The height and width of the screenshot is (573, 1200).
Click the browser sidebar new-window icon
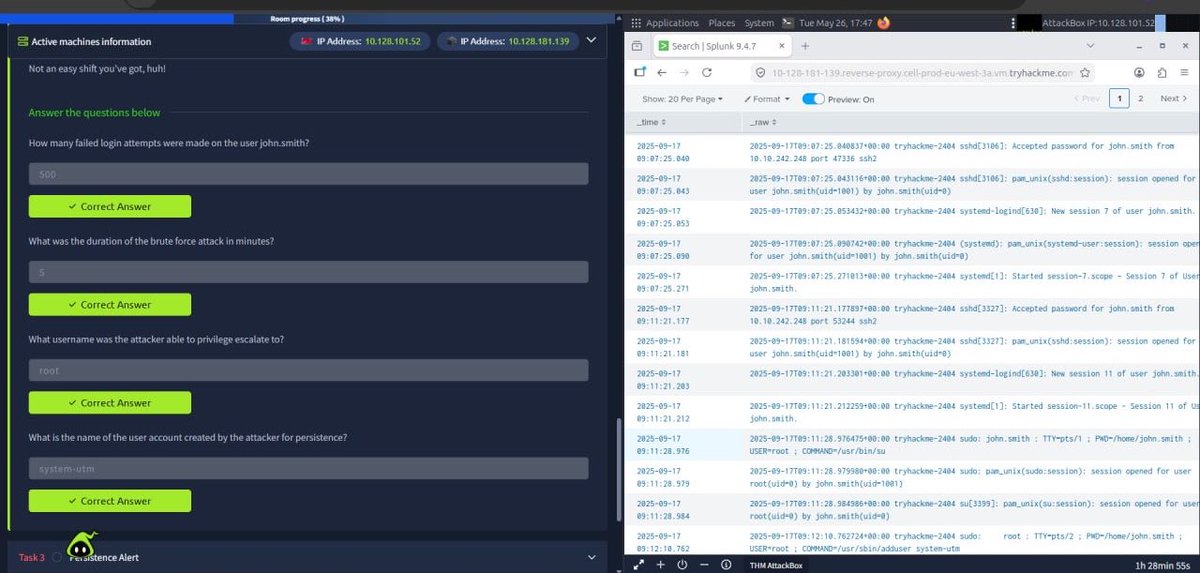[639, 73]
